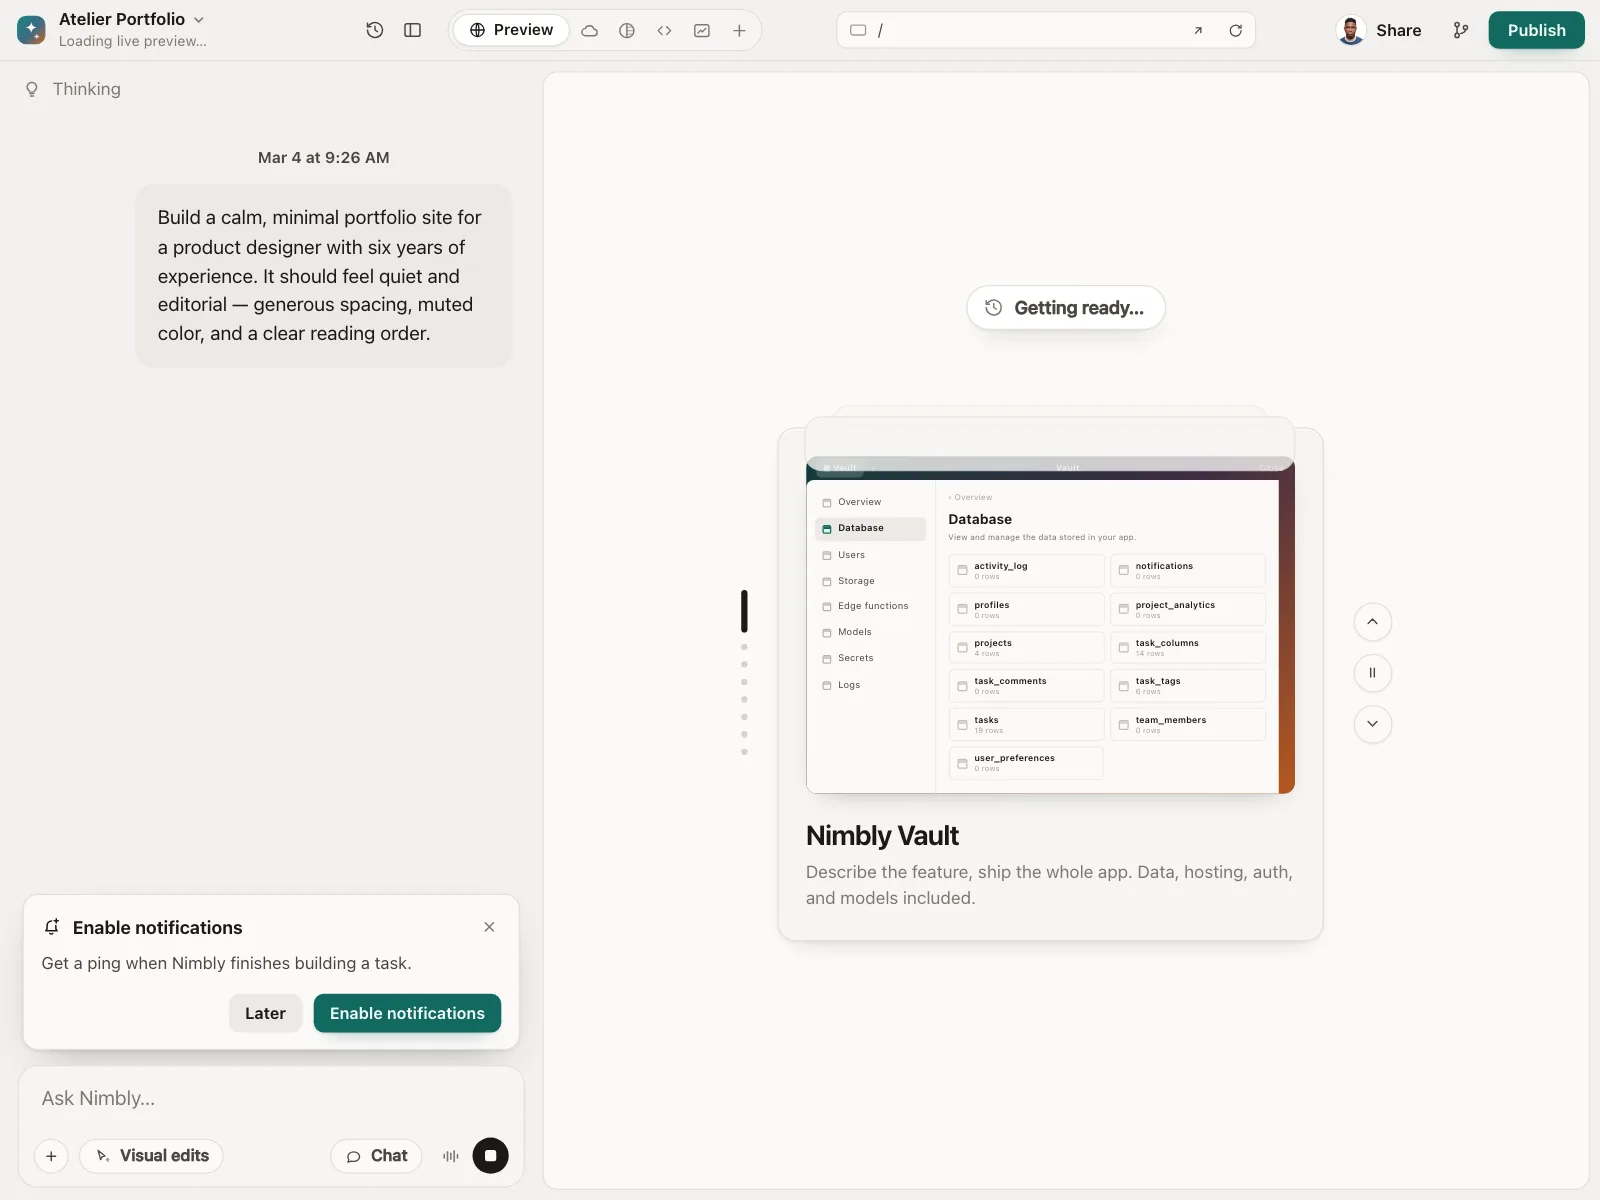Click the Enable notifications bell icon
Image resolution: width=1600 pixels, height=1200 pixels.
pyautogui.click(x=52, y=927)
